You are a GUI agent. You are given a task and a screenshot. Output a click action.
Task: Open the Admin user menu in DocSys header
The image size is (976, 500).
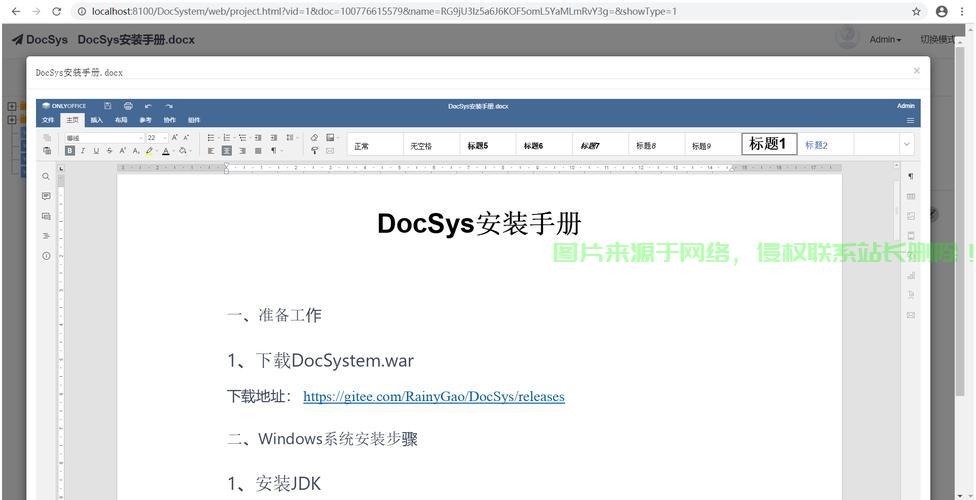pos(885,40)
